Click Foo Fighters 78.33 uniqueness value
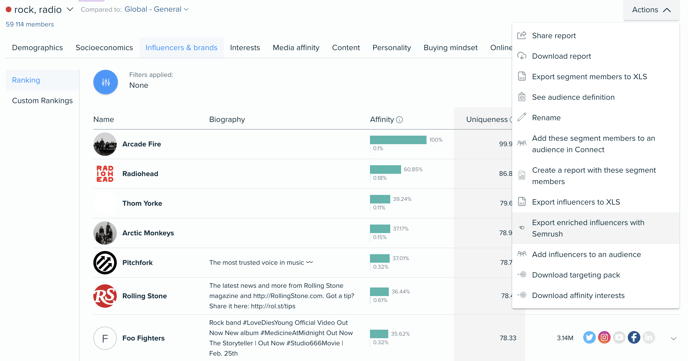Viewport: 688px width, 361px height. pos(508,338)
